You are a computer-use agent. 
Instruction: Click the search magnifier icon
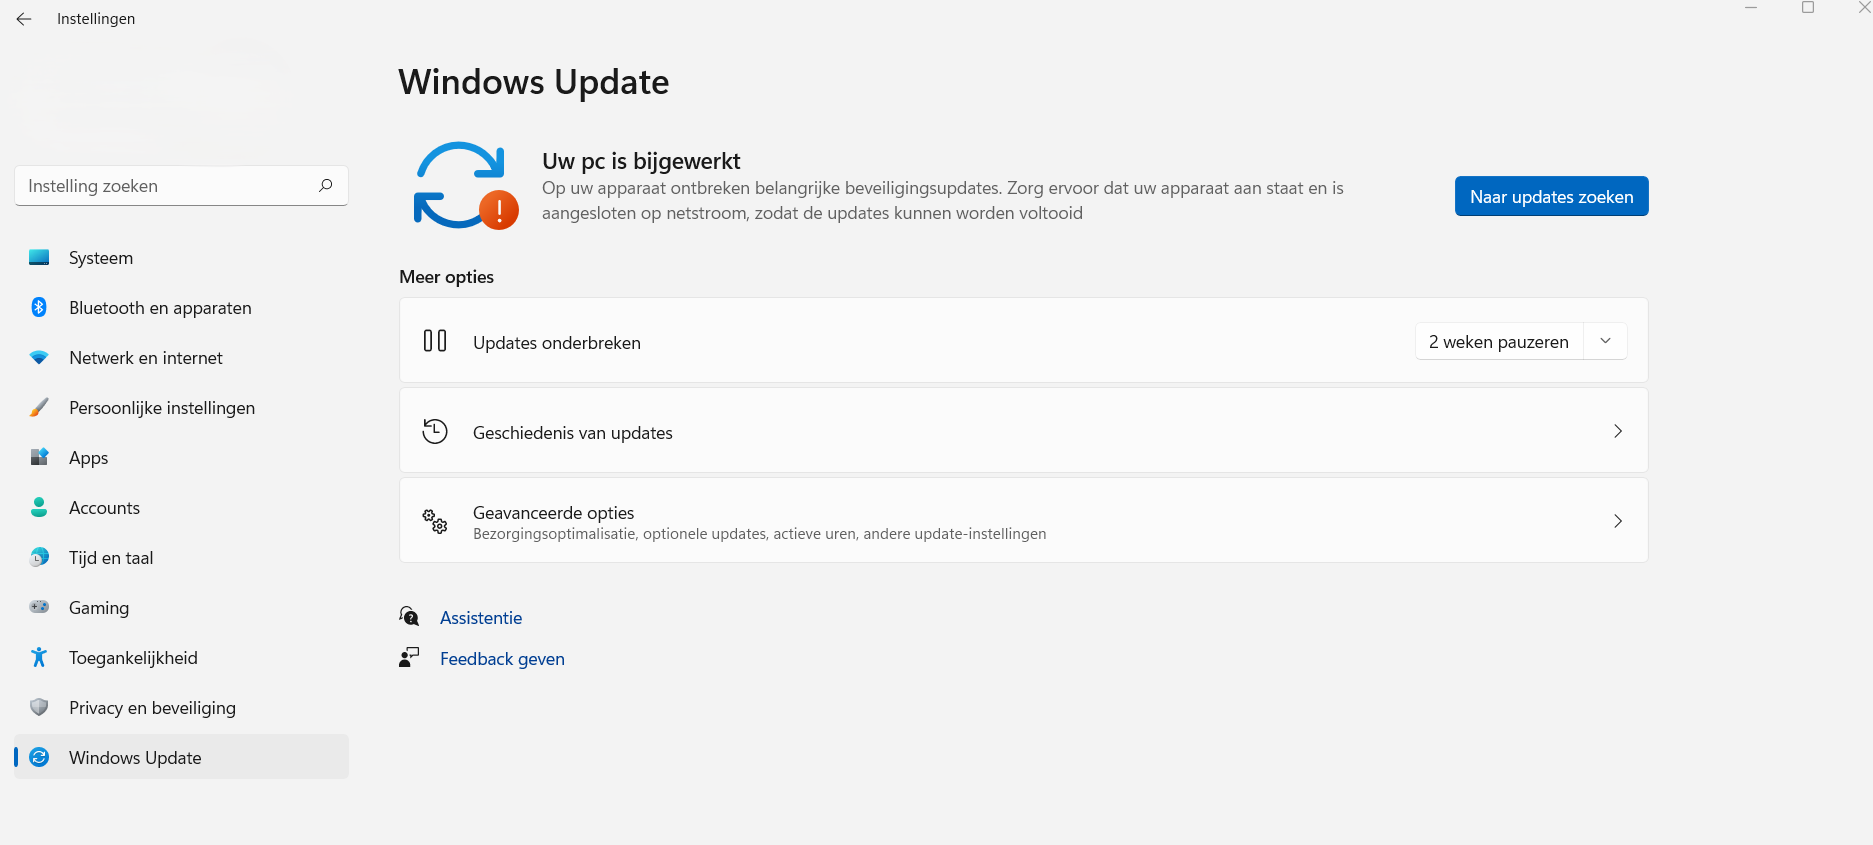pos(325,185)
